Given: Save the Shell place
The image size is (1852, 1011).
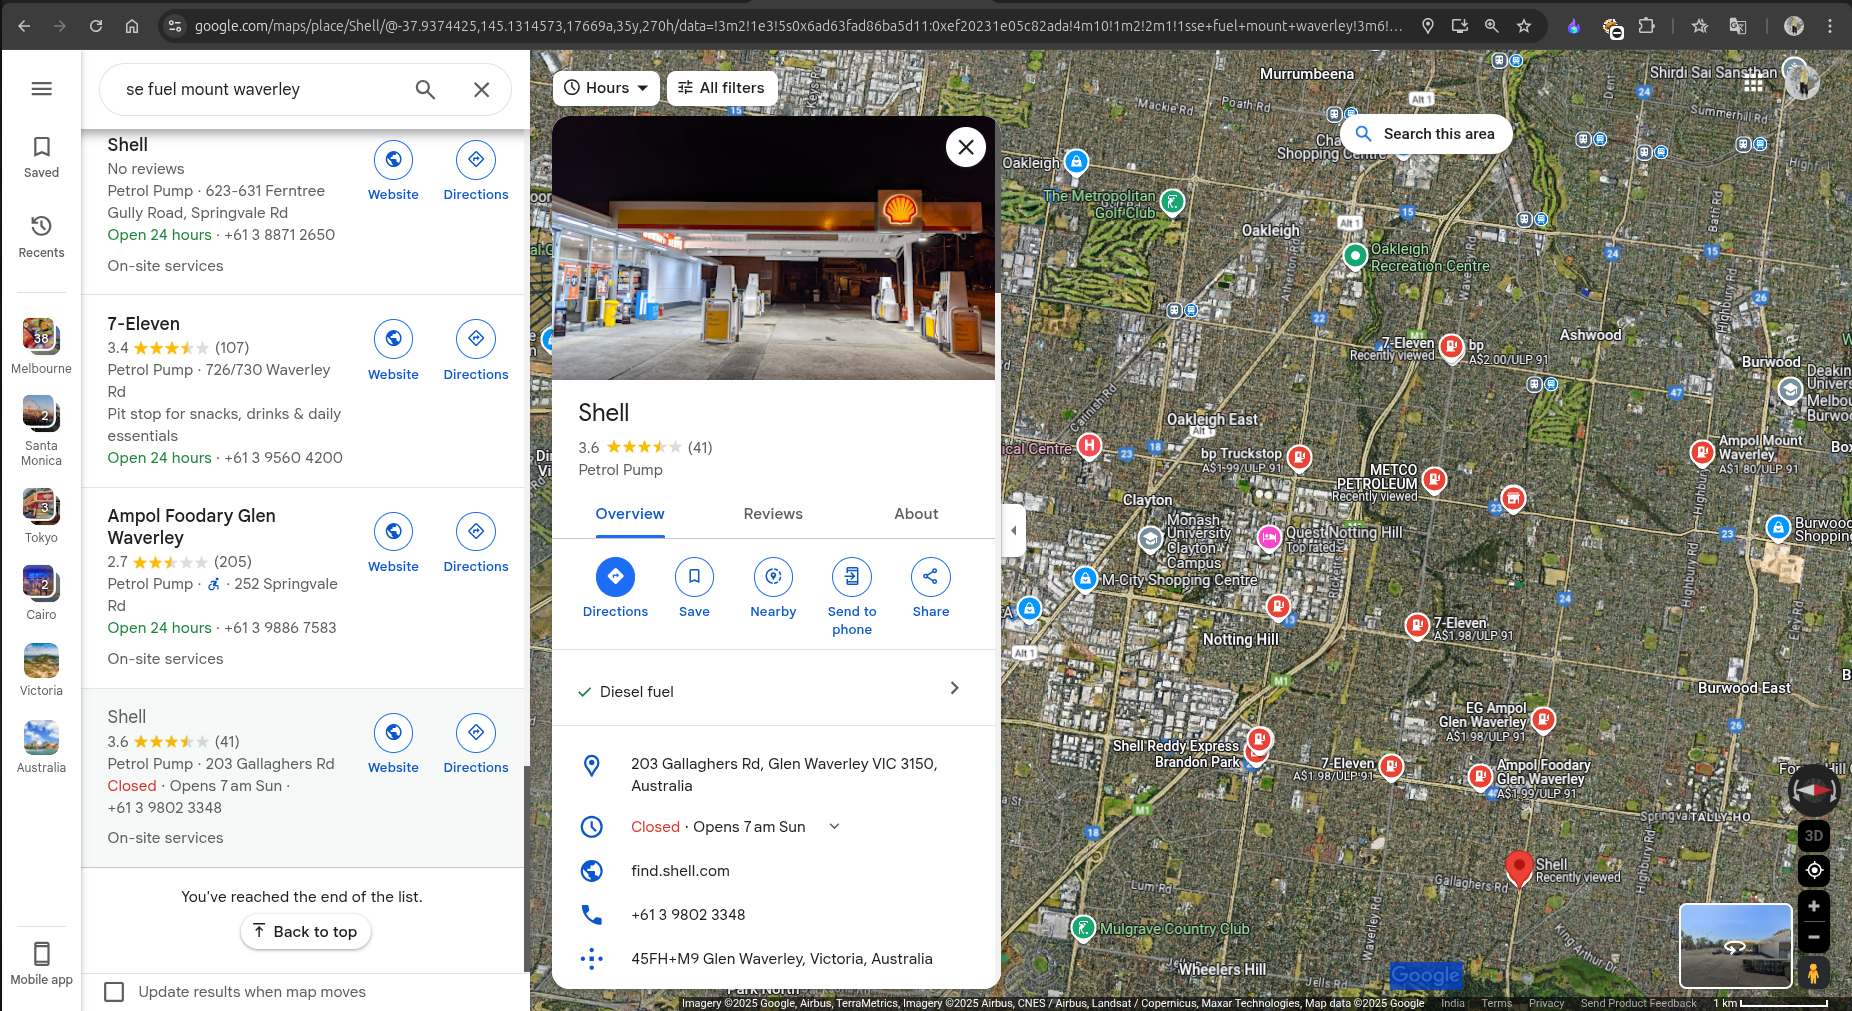Looking at the screenshot, I should coord(694,588).
